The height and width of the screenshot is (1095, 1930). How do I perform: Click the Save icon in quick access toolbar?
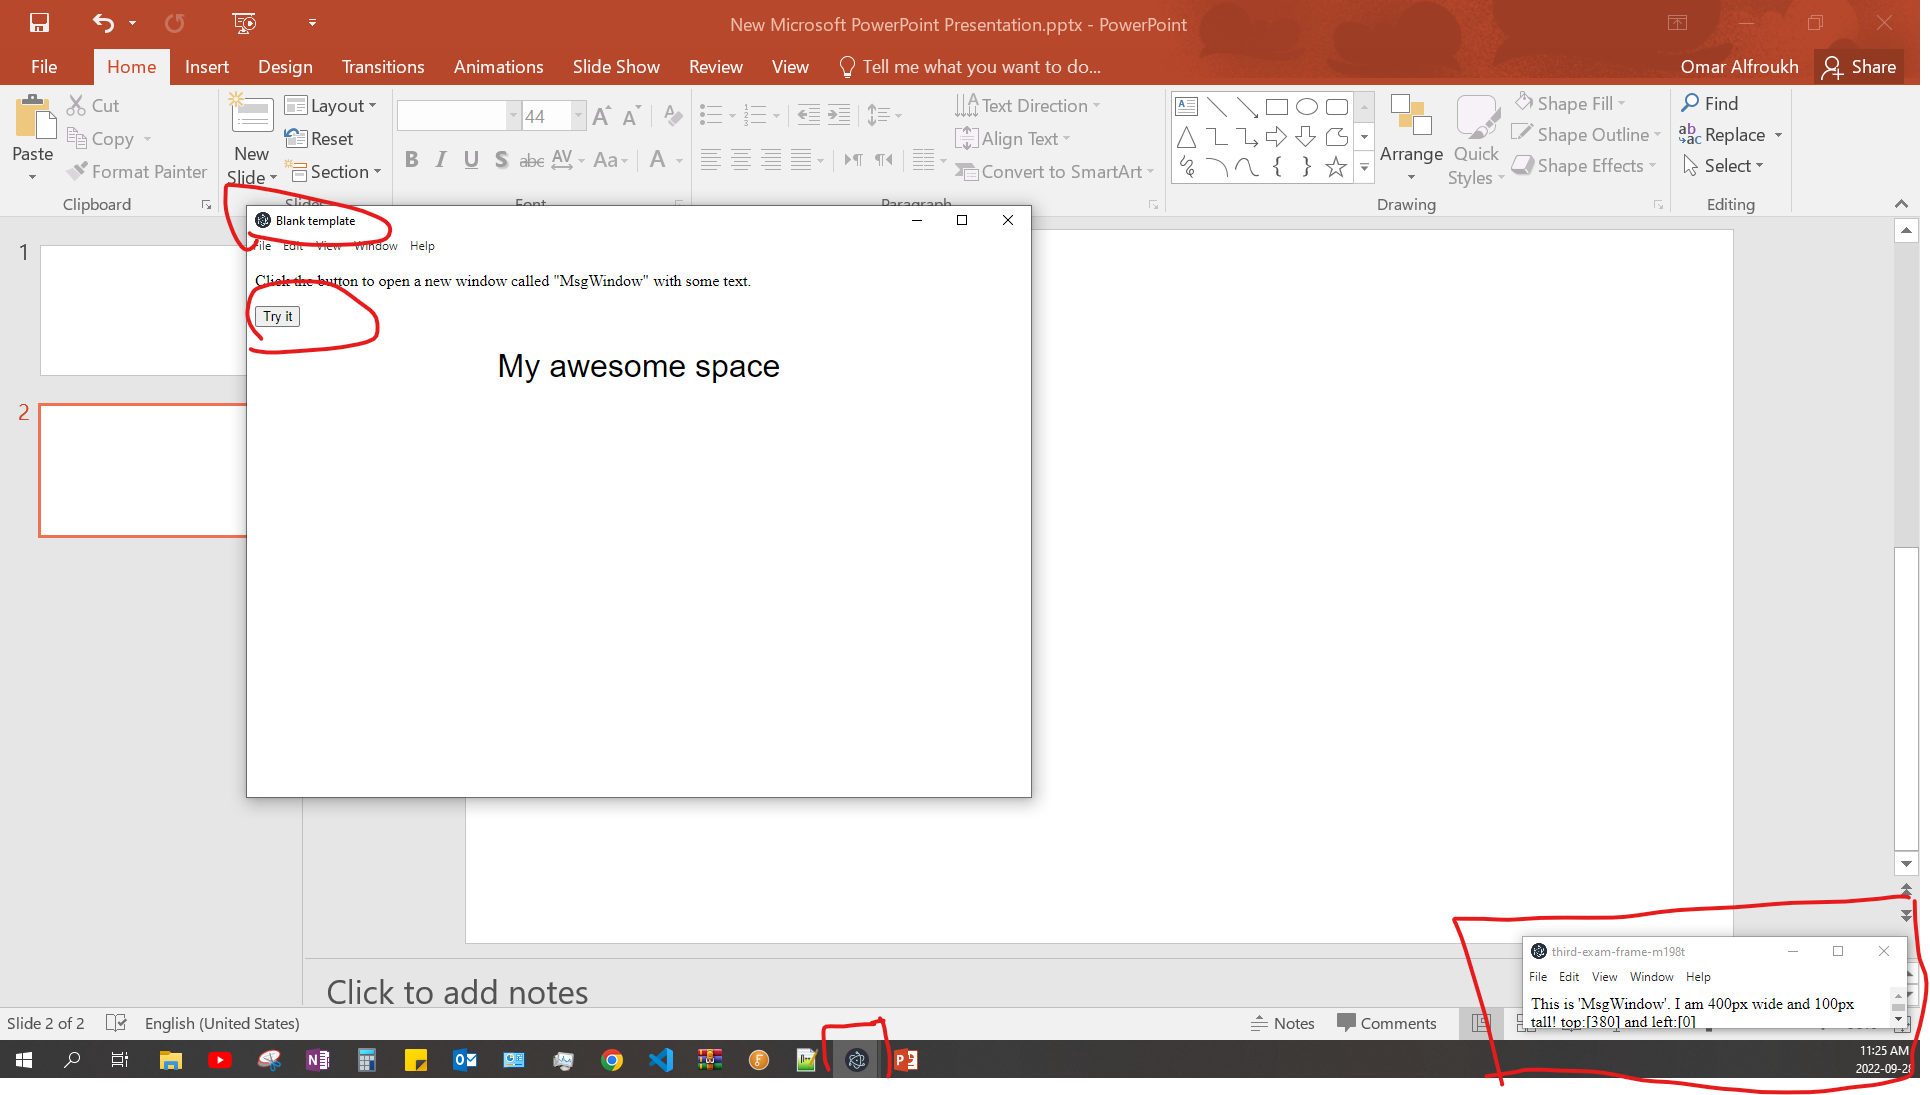click(39, 22)
